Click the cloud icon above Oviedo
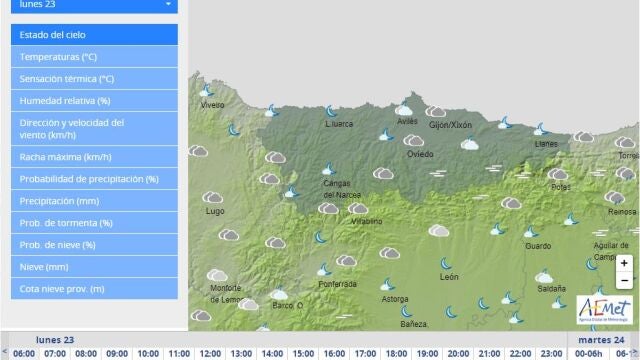The width and height of the screenshot is (640, 360). click(414, 141)
